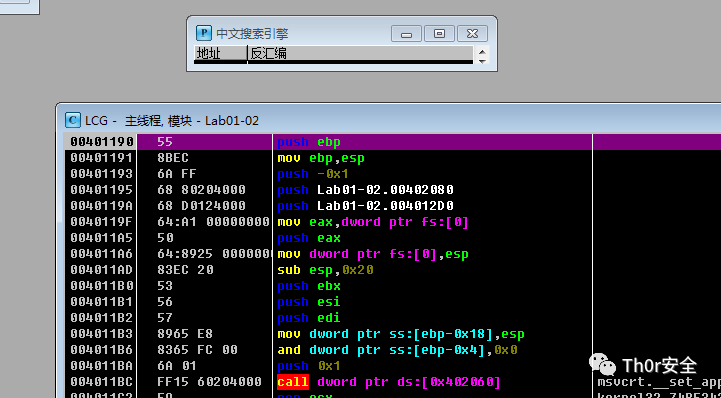Viewport: 721px width, 398px height.
Task: Click the push eax instruction
Action: [x=309, y=238]
